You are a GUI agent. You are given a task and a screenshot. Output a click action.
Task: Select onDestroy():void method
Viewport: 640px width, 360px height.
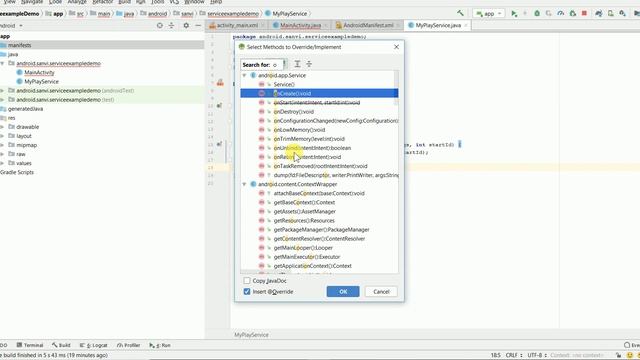[293, 111]
